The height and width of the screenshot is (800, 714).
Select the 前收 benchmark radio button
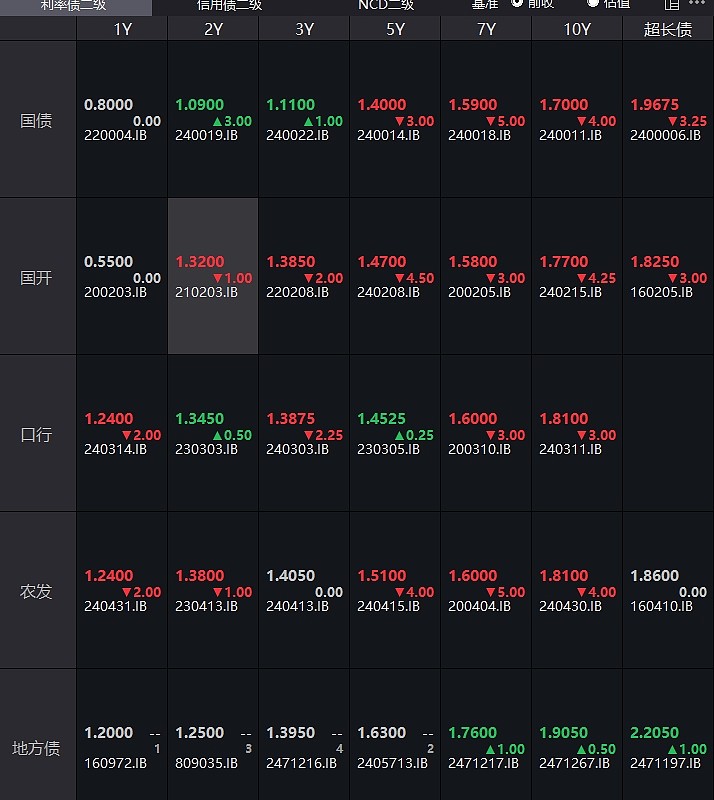(517, 3)
